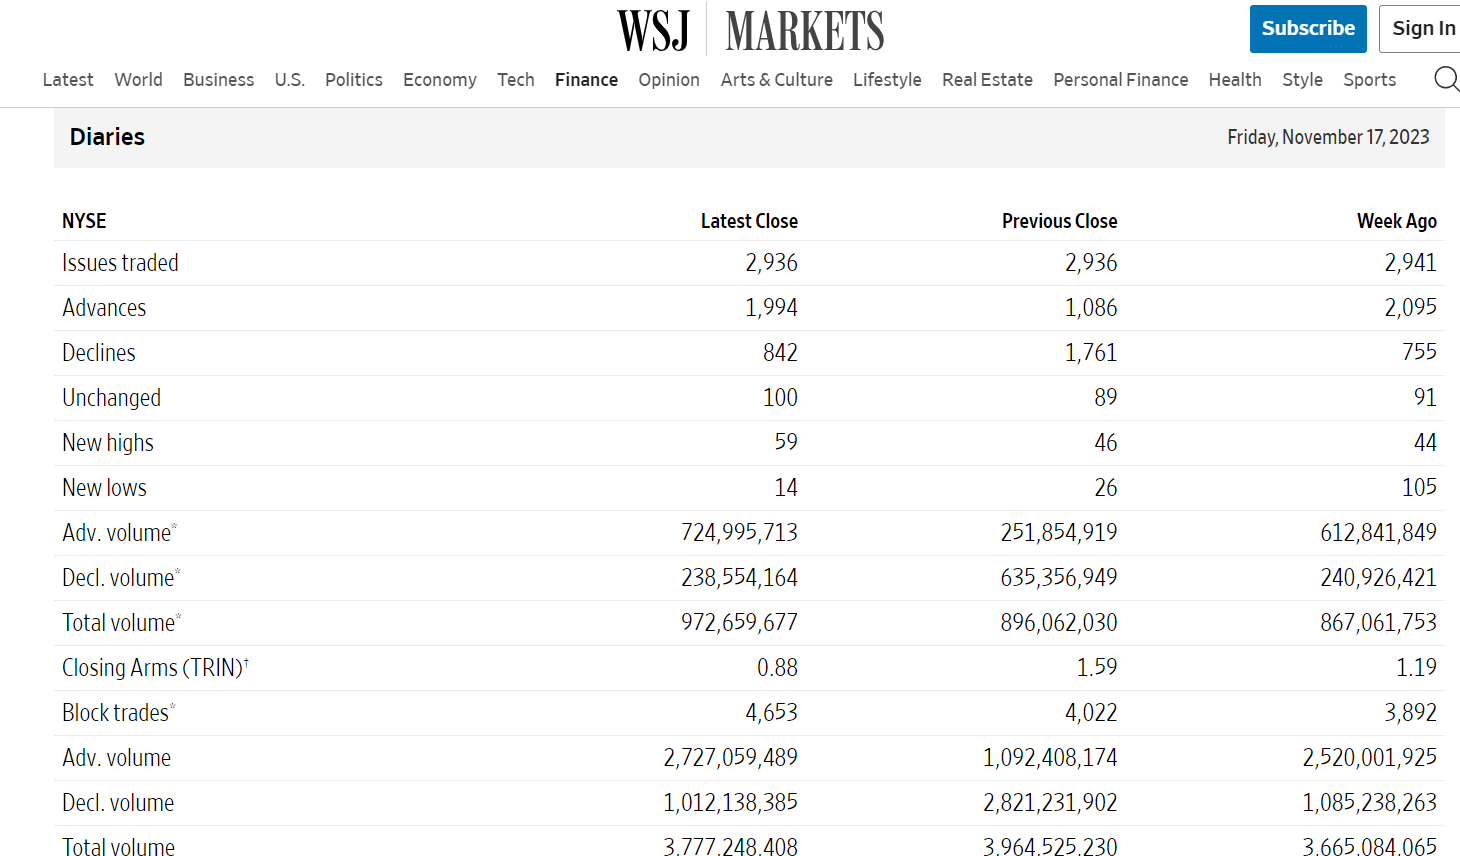Image resolution: width=1460 pixels, height=856 pixels.
Task: Click the Week Ago column header
Action: 1396,221
